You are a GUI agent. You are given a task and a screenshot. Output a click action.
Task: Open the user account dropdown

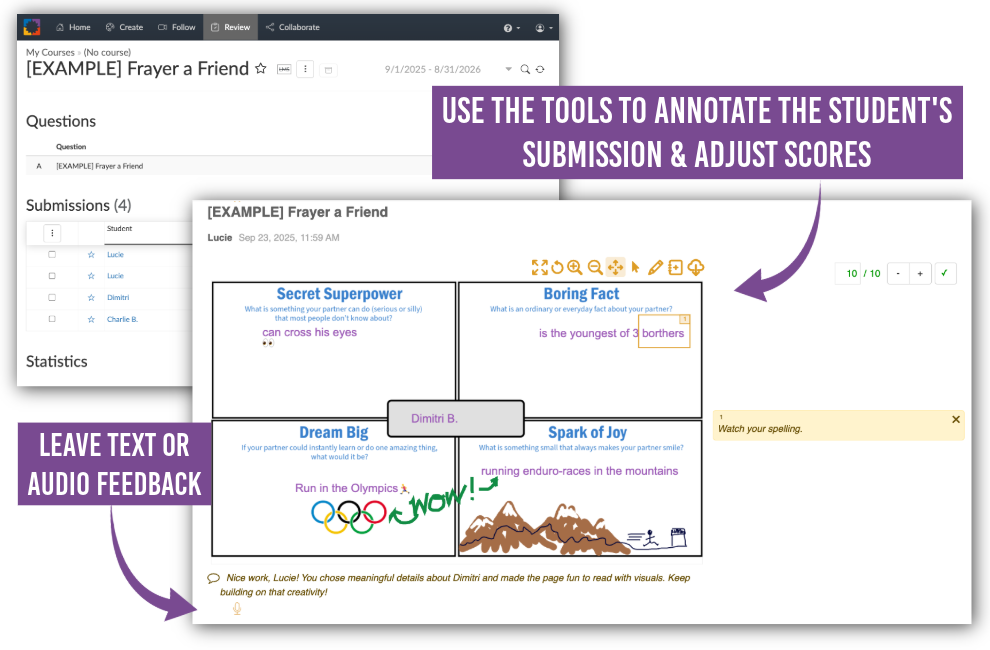543,28
